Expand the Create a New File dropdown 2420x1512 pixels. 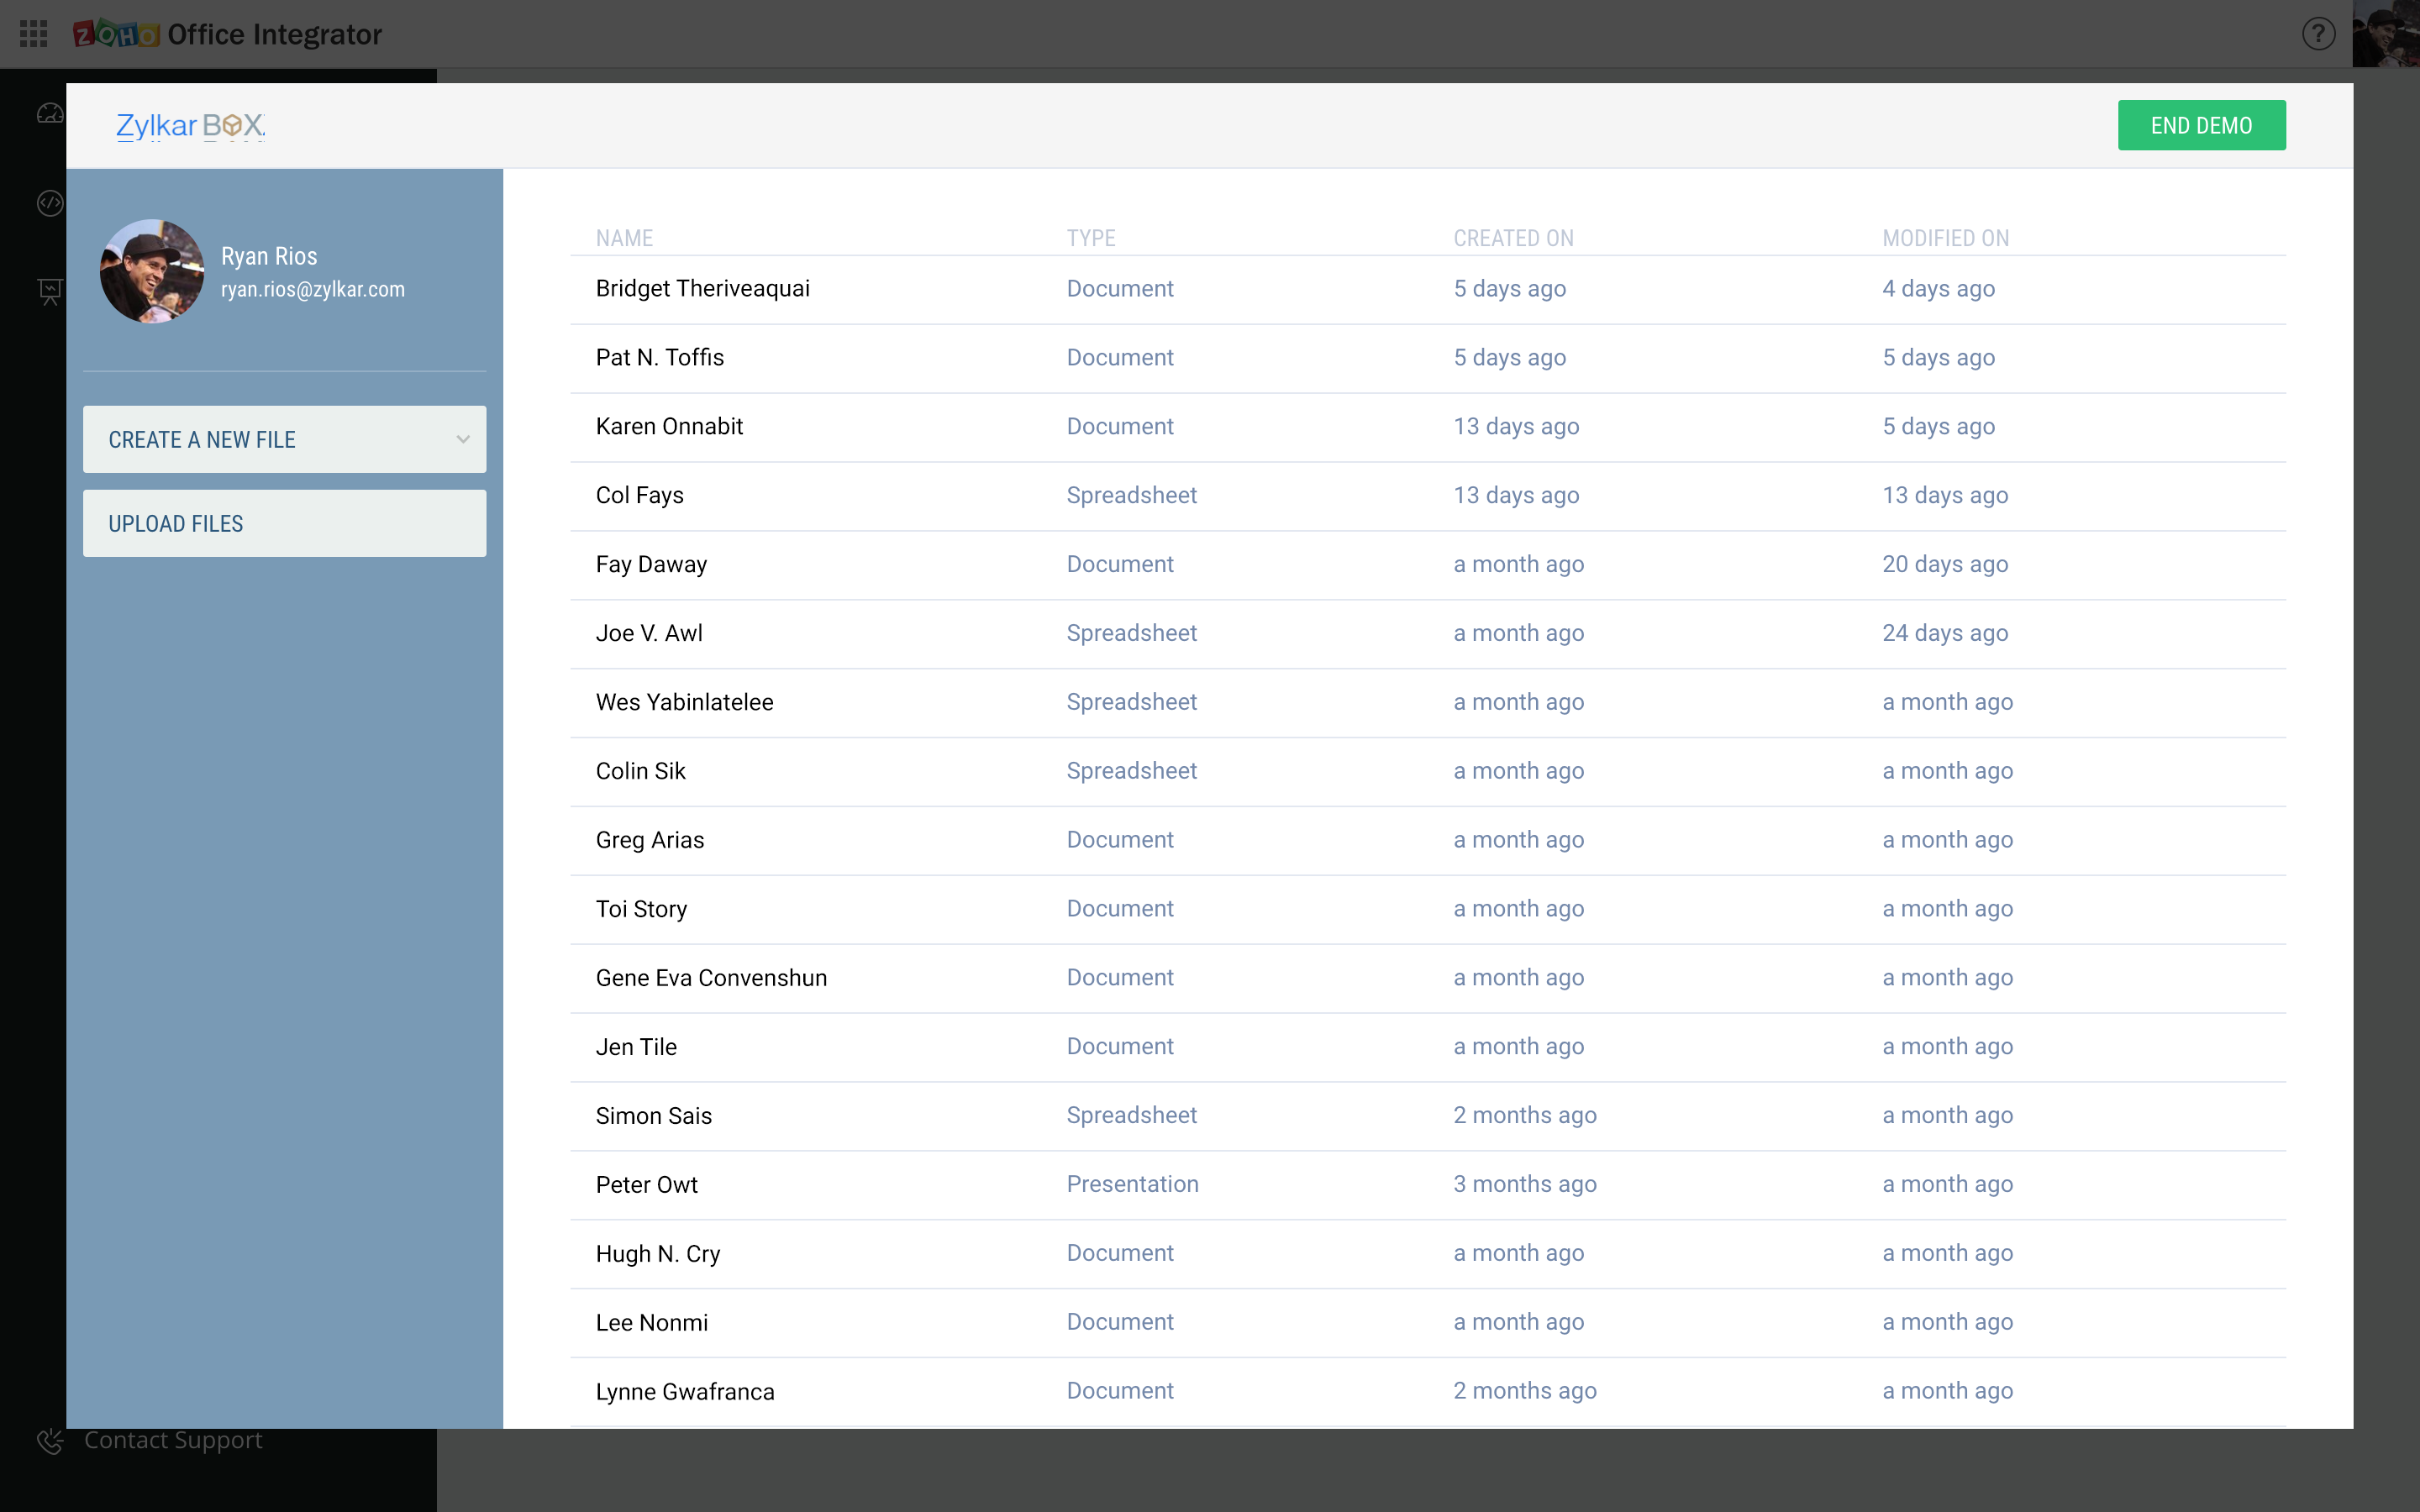(x=284, y=439)
